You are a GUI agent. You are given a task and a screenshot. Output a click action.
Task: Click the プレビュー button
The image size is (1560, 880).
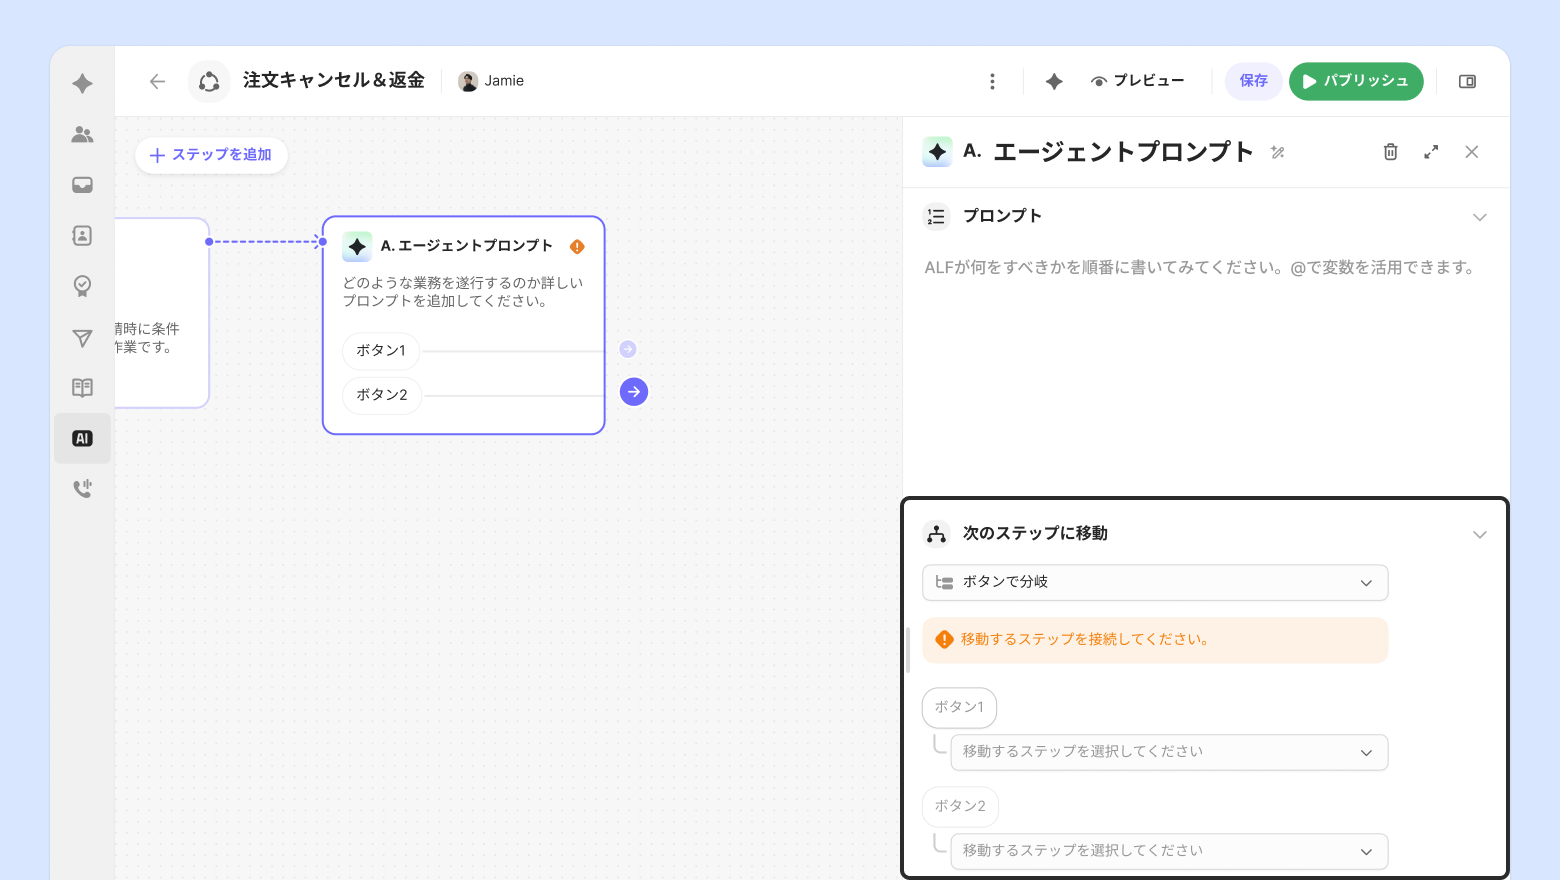click(x=1138, y=82)
